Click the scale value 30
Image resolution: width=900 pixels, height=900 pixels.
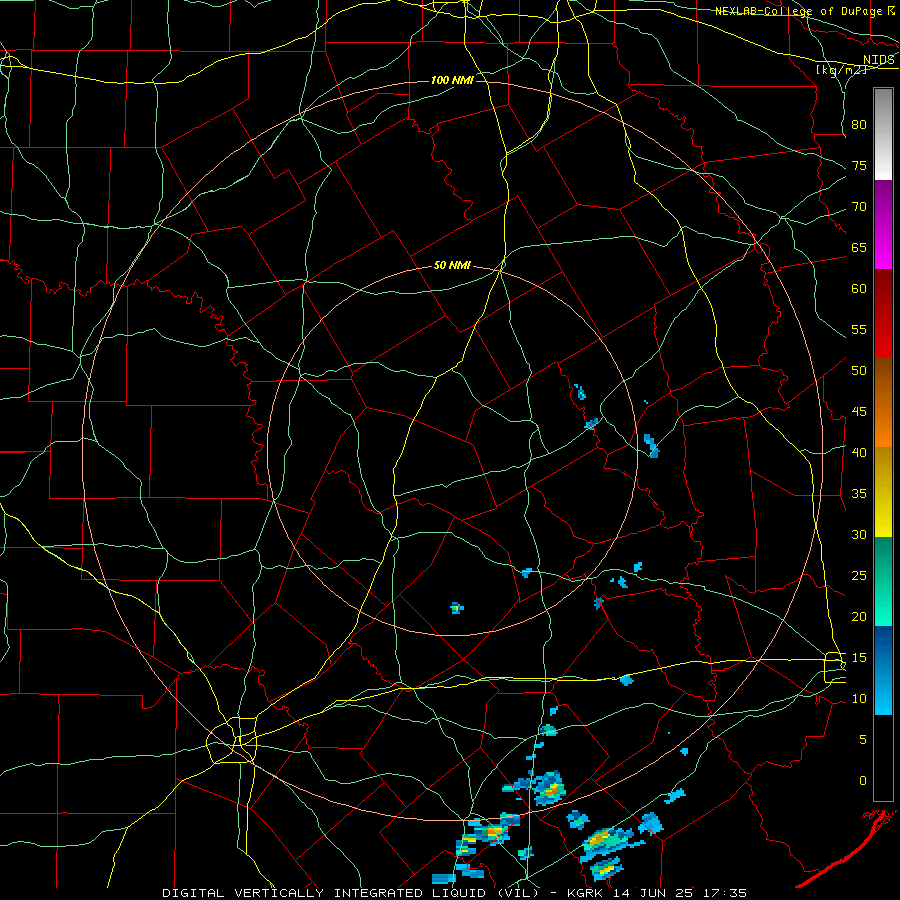[859, 534]
